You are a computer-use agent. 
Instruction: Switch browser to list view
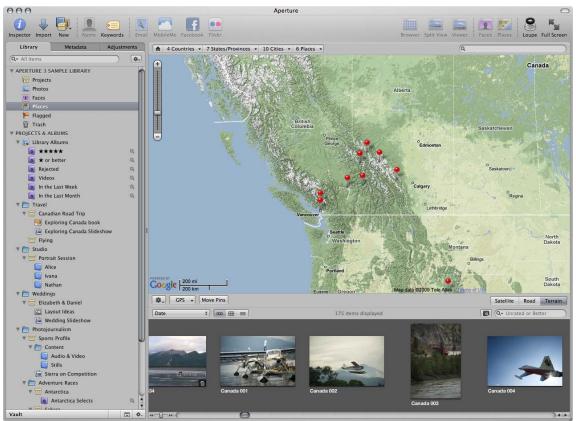(x=242, y=313)
